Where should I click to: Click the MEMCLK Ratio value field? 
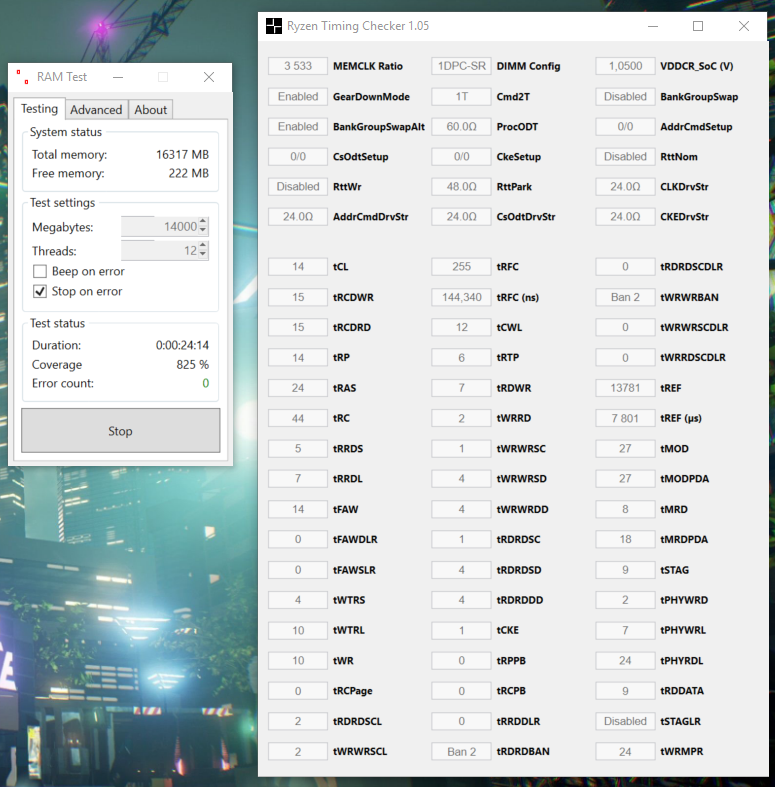(x=298, y=66)
